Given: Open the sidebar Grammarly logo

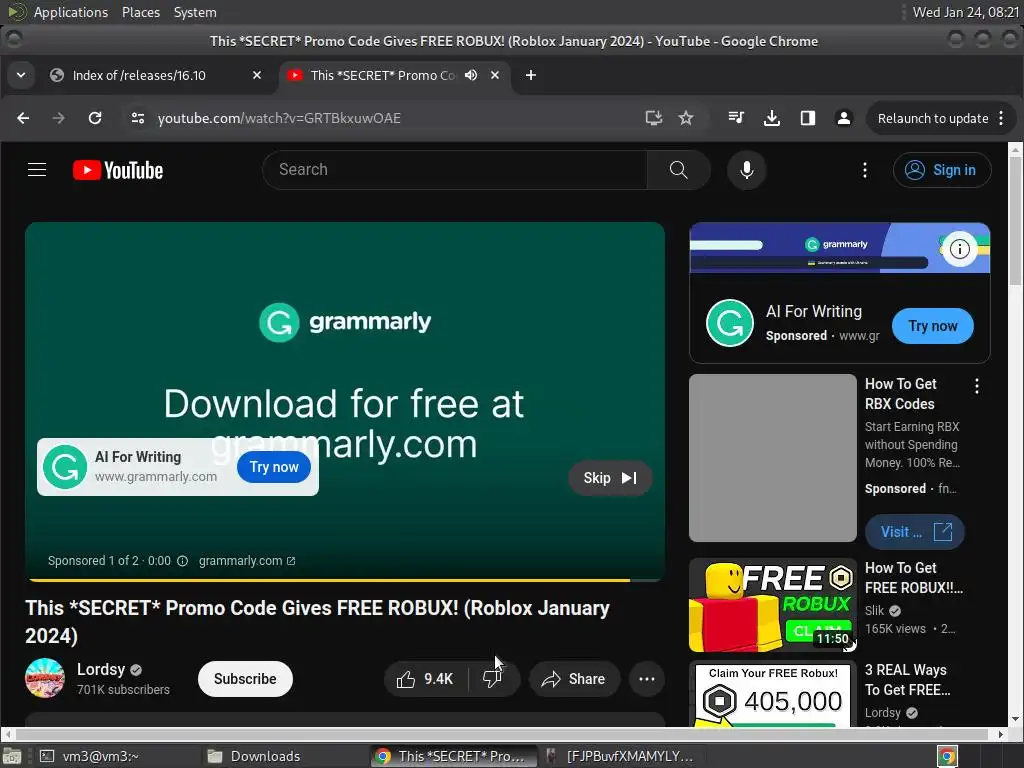Looking at the screenshot, I should [x=729, y=323].
